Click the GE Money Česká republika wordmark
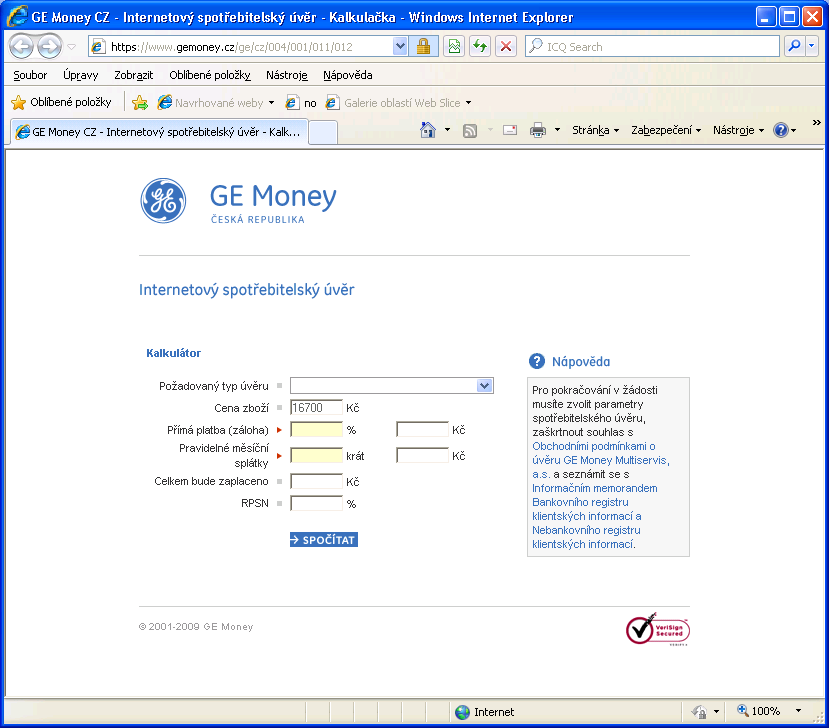 [273, 204]
